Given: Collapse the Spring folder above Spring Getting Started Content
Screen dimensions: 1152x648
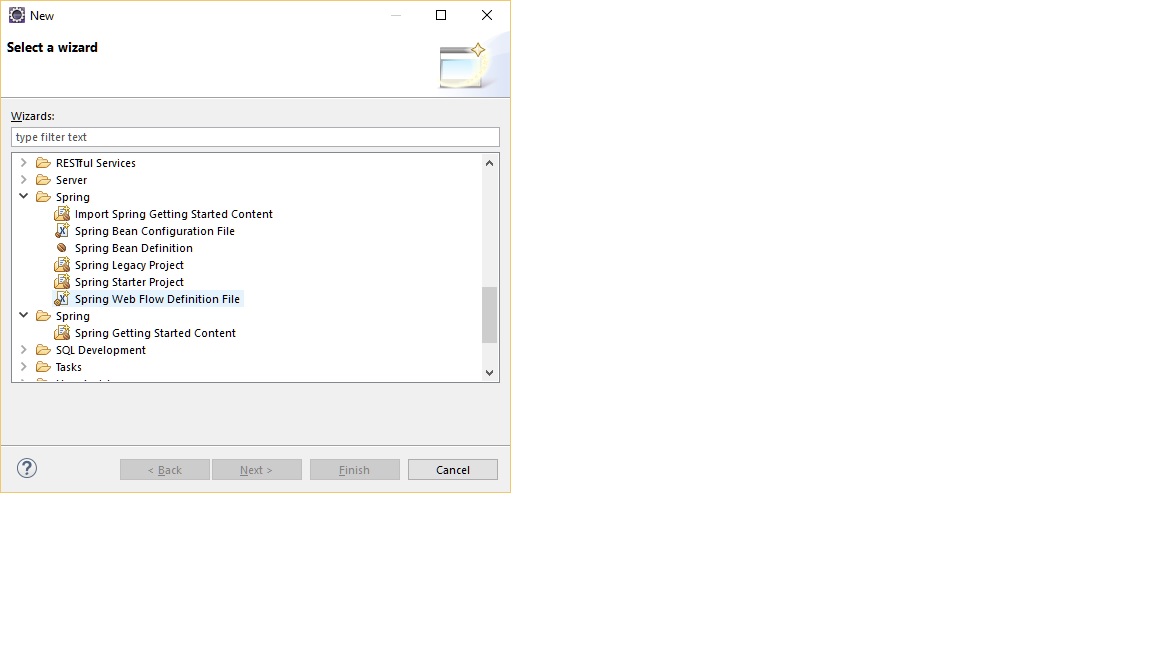Looking at the screenshot, I should 24,315.
